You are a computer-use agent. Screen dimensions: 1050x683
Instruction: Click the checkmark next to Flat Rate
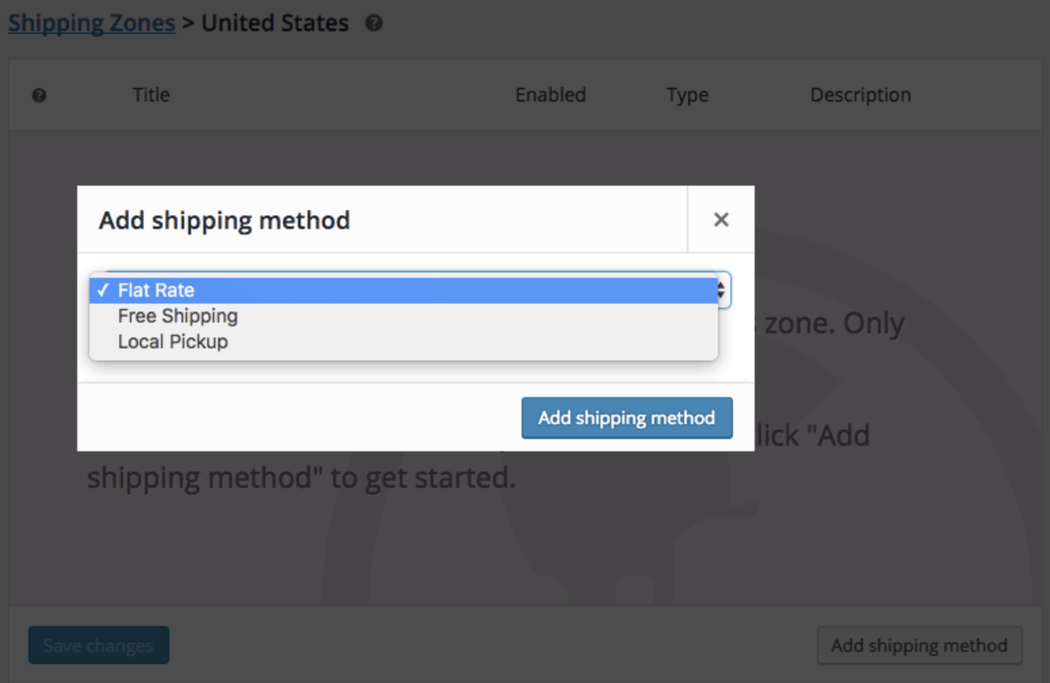coord(103,290)
